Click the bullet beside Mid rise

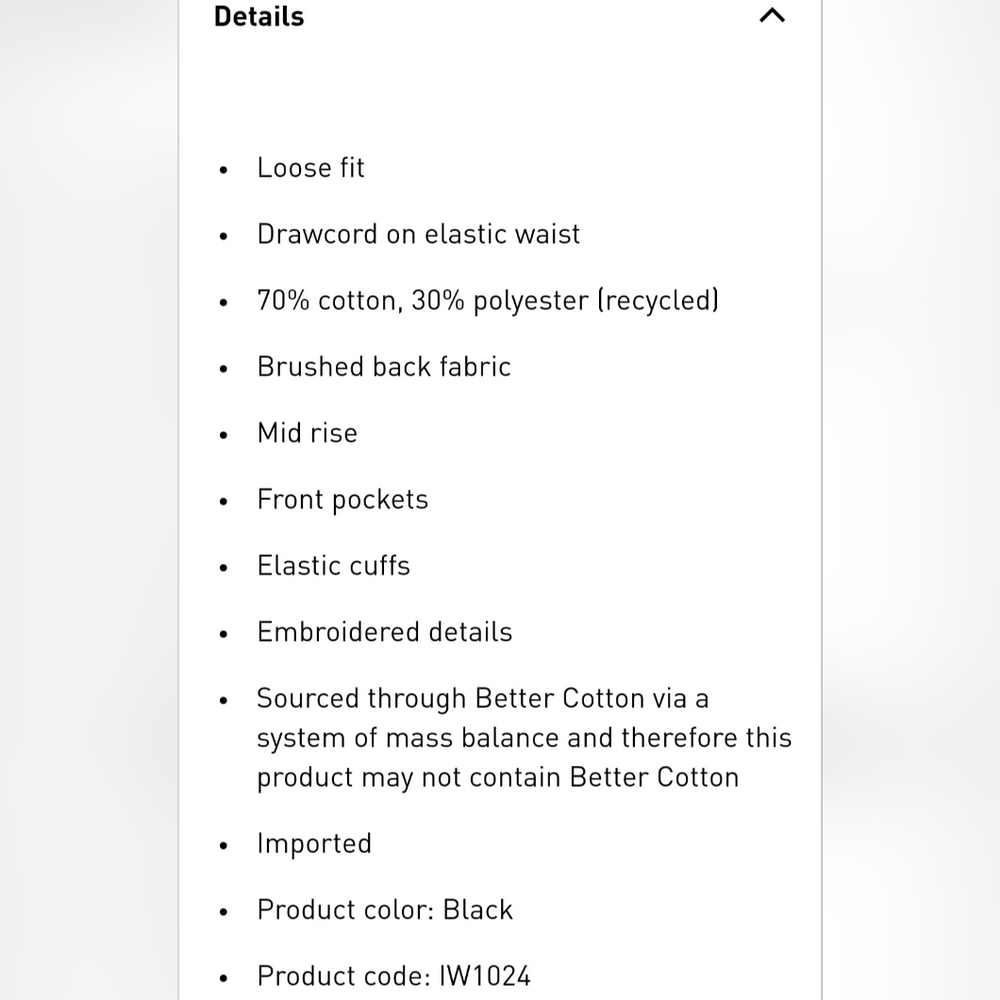click(x=223, y=436)
